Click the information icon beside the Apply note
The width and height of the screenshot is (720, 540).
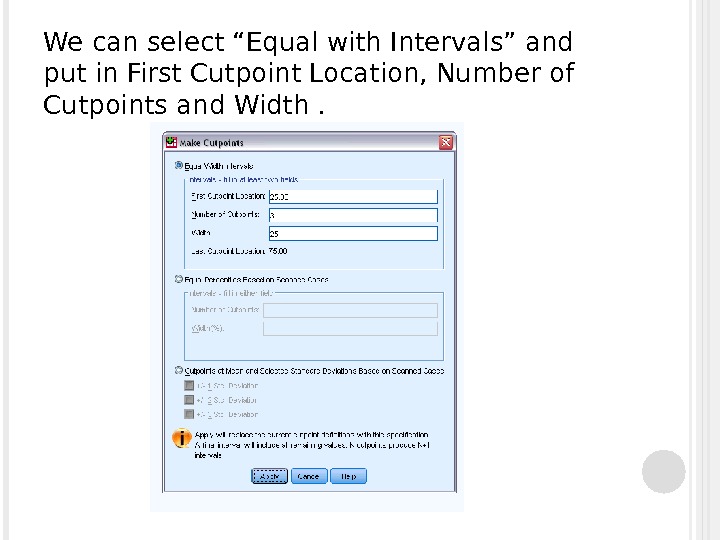(181, 438)
